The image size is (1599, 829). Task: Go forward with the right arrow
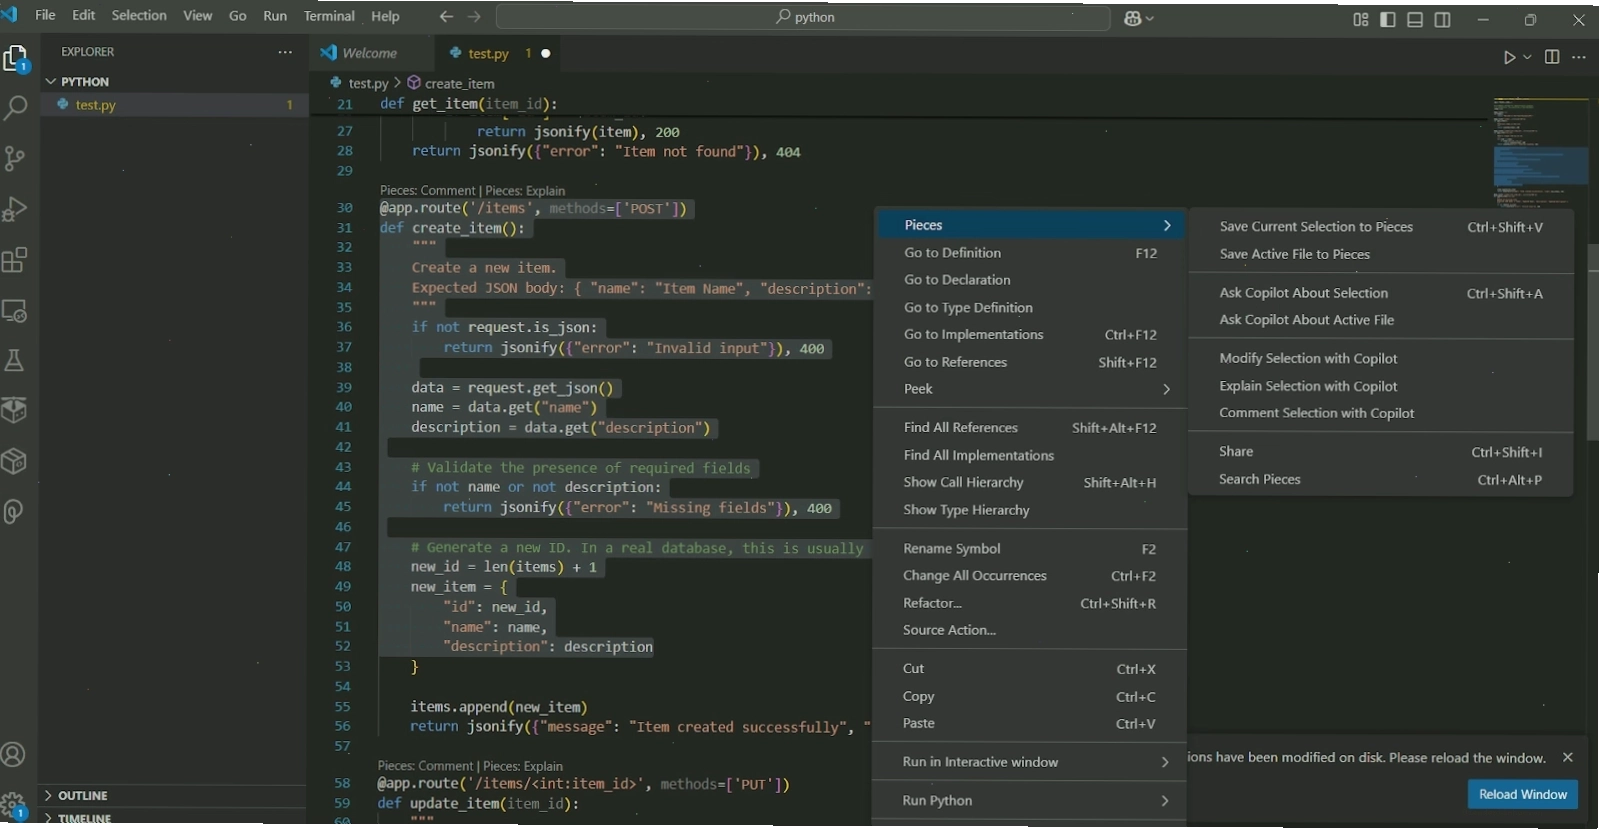coord(474,17)
